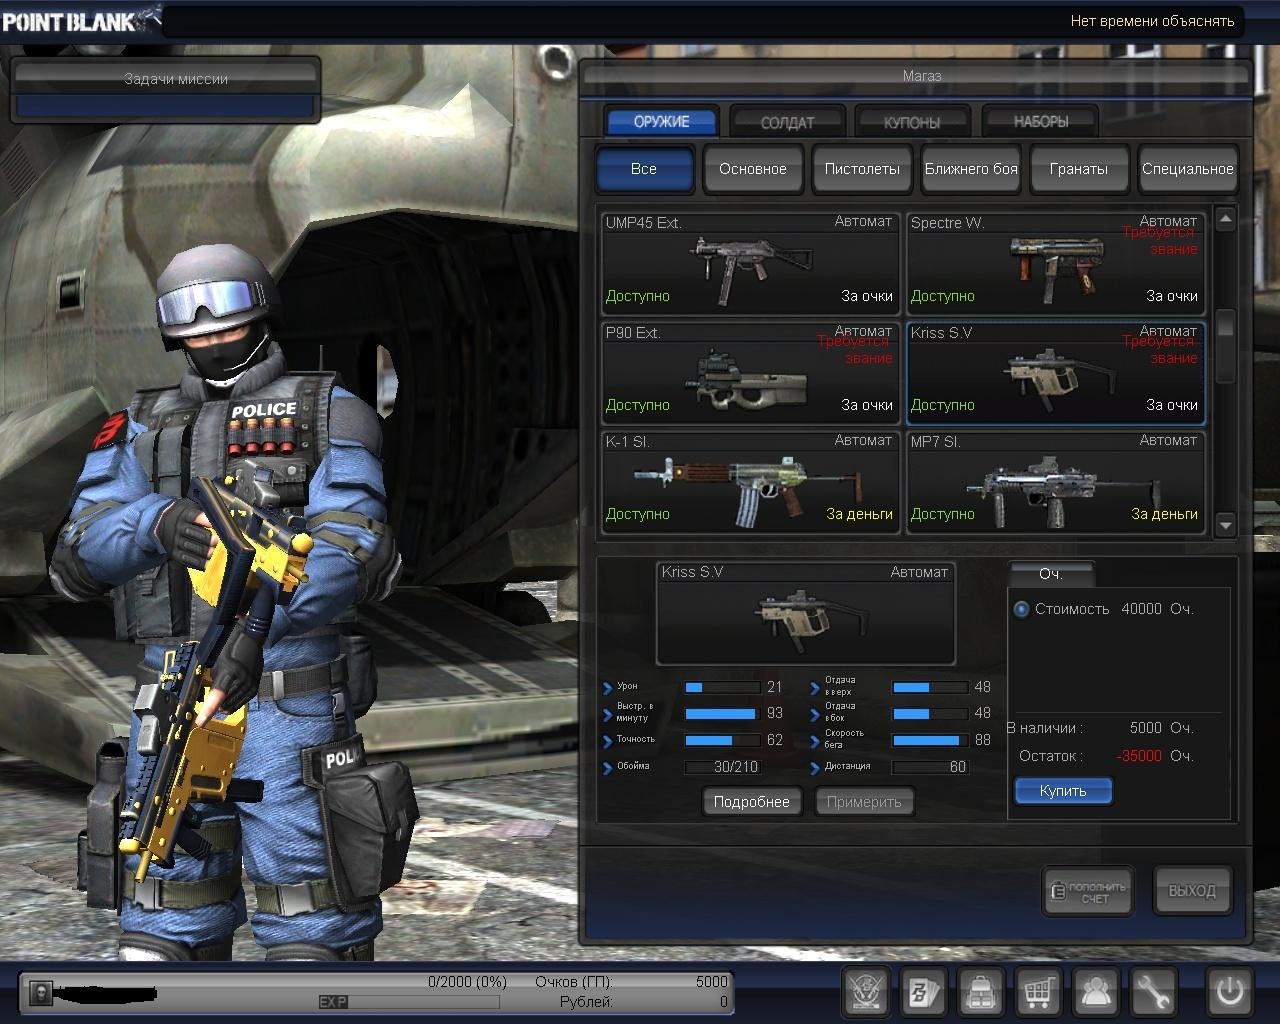
Task: Open the backpack inventory icon
Action: click(981, 992)
